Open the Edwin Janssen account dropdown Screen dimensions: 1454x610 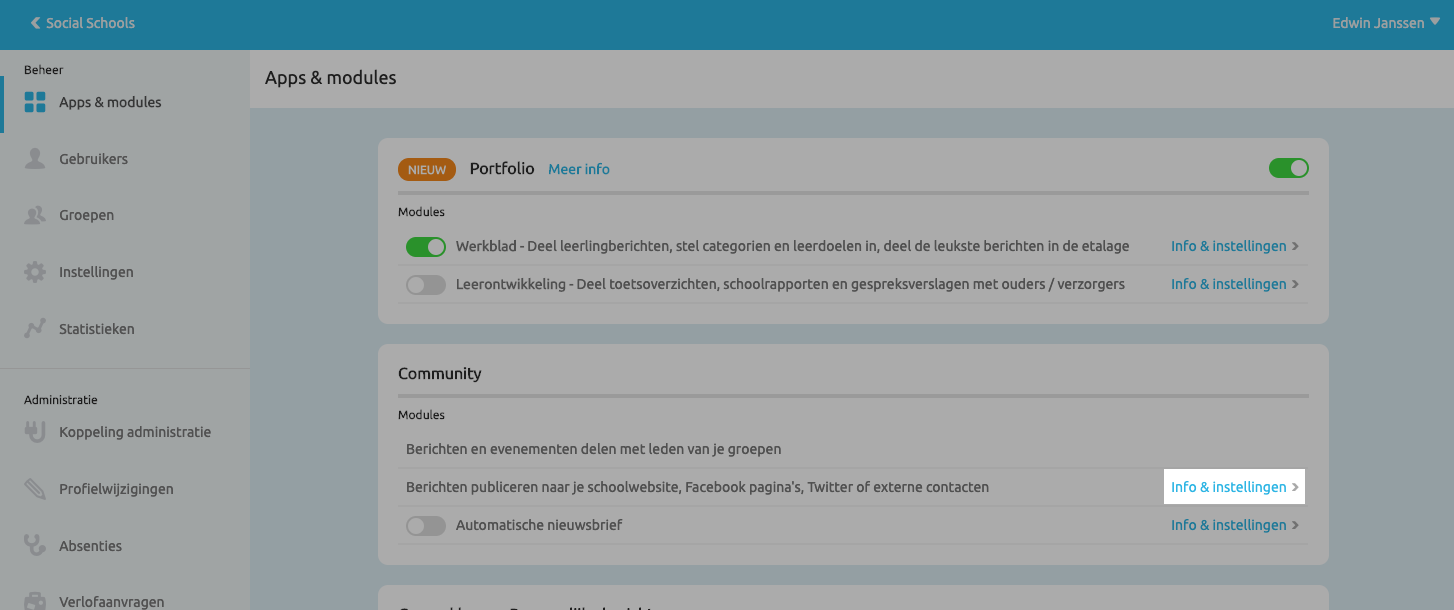[x=1385, y=22]
